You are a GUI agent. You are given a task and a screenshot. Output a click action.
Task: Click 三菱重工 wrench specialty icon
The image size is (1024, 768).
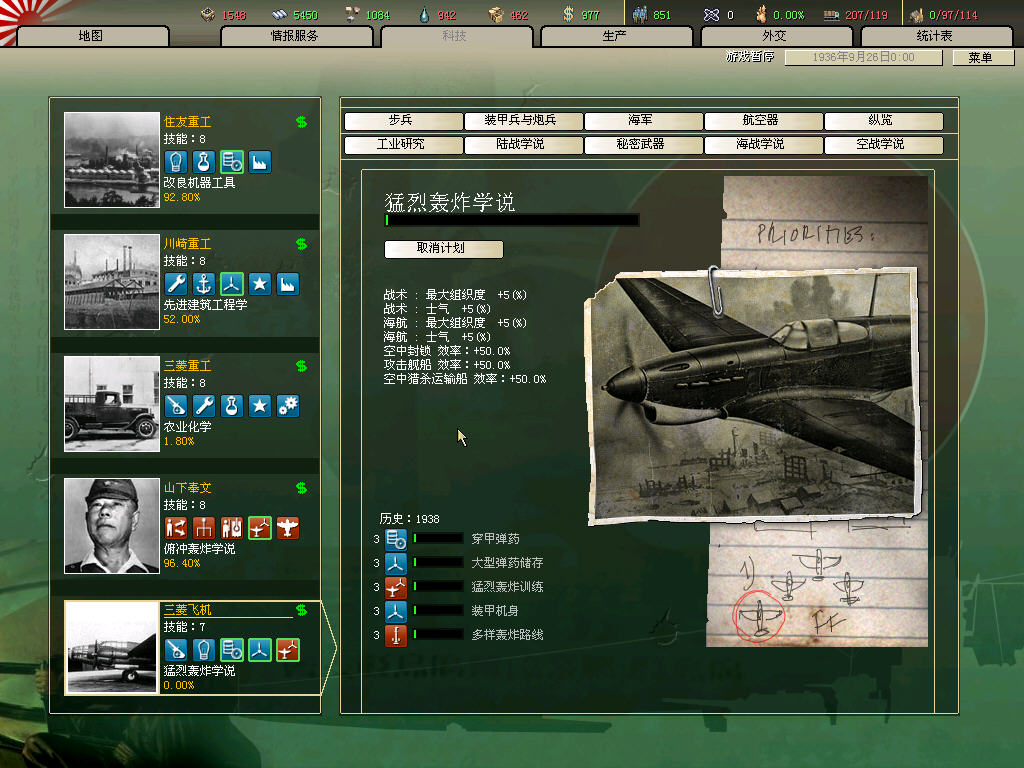coord(204,406)
